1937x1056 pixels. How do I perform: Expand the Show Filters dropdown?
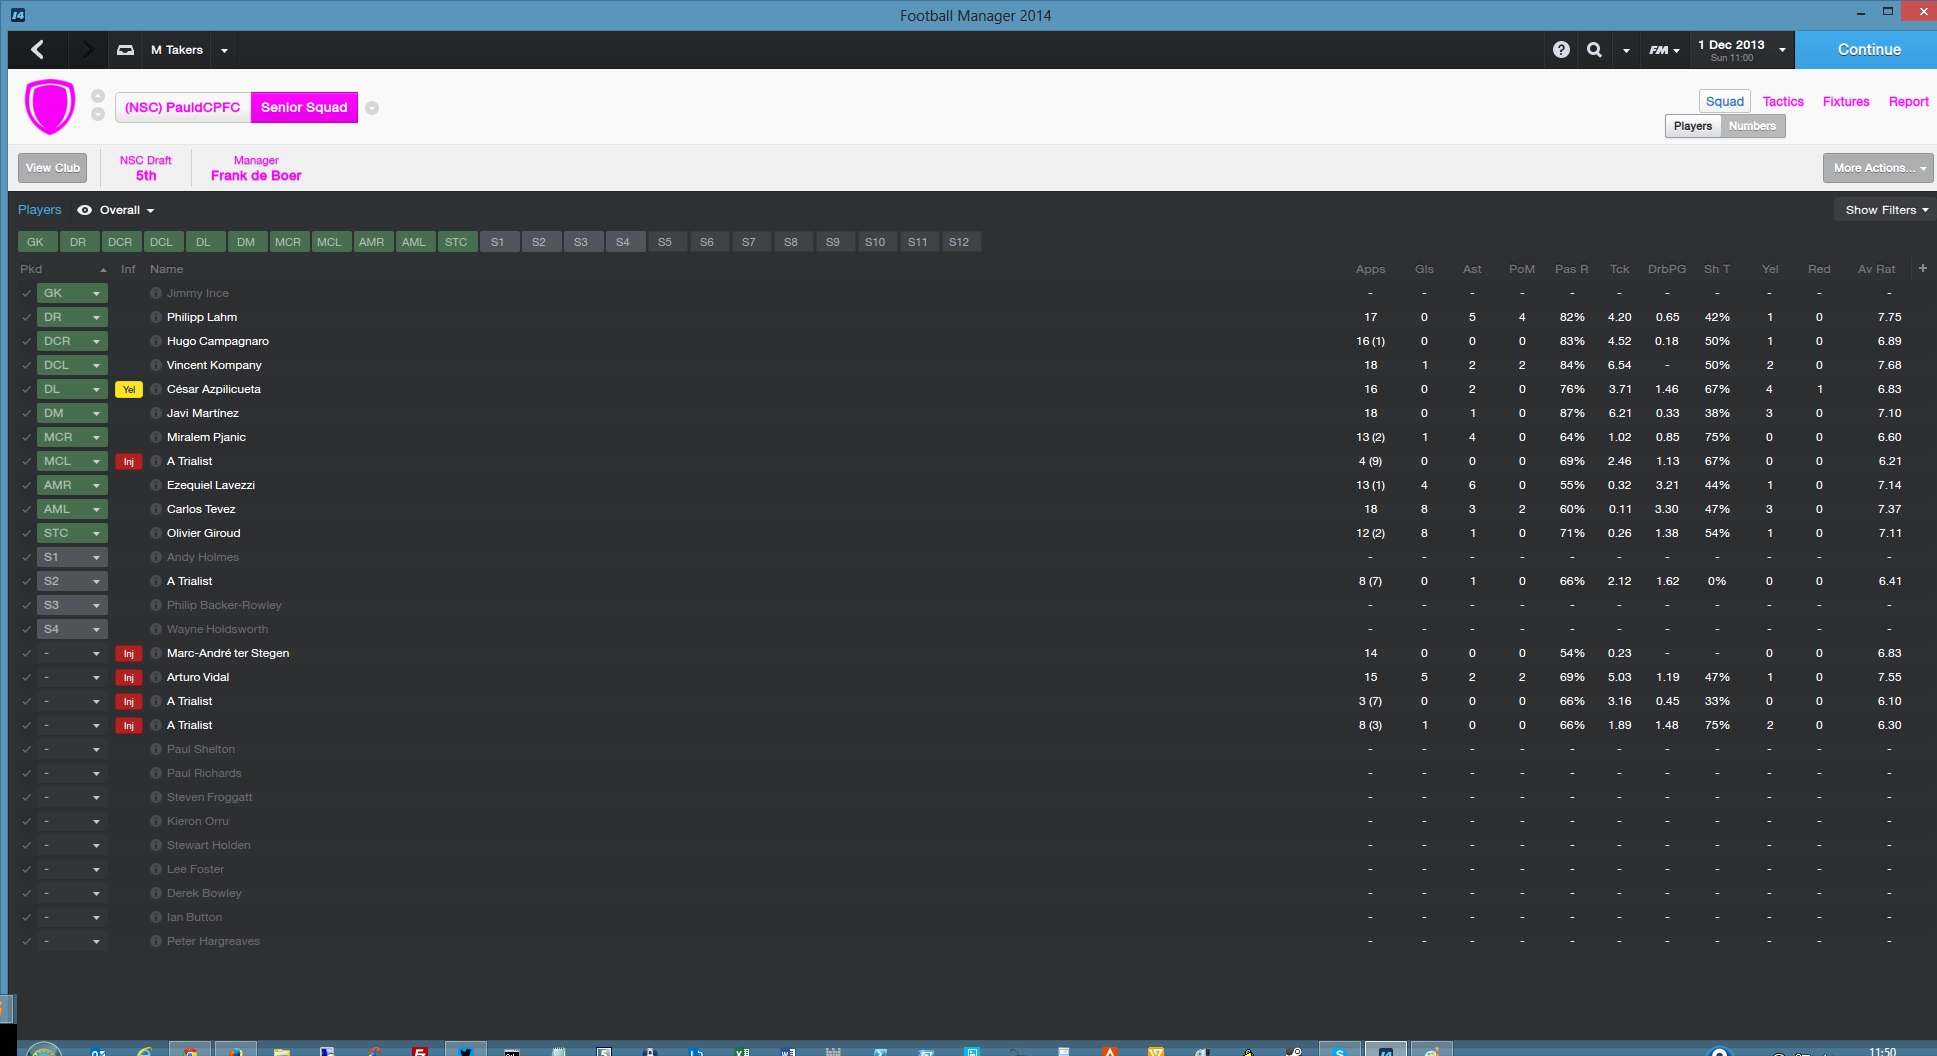[x=1887, y=210]
